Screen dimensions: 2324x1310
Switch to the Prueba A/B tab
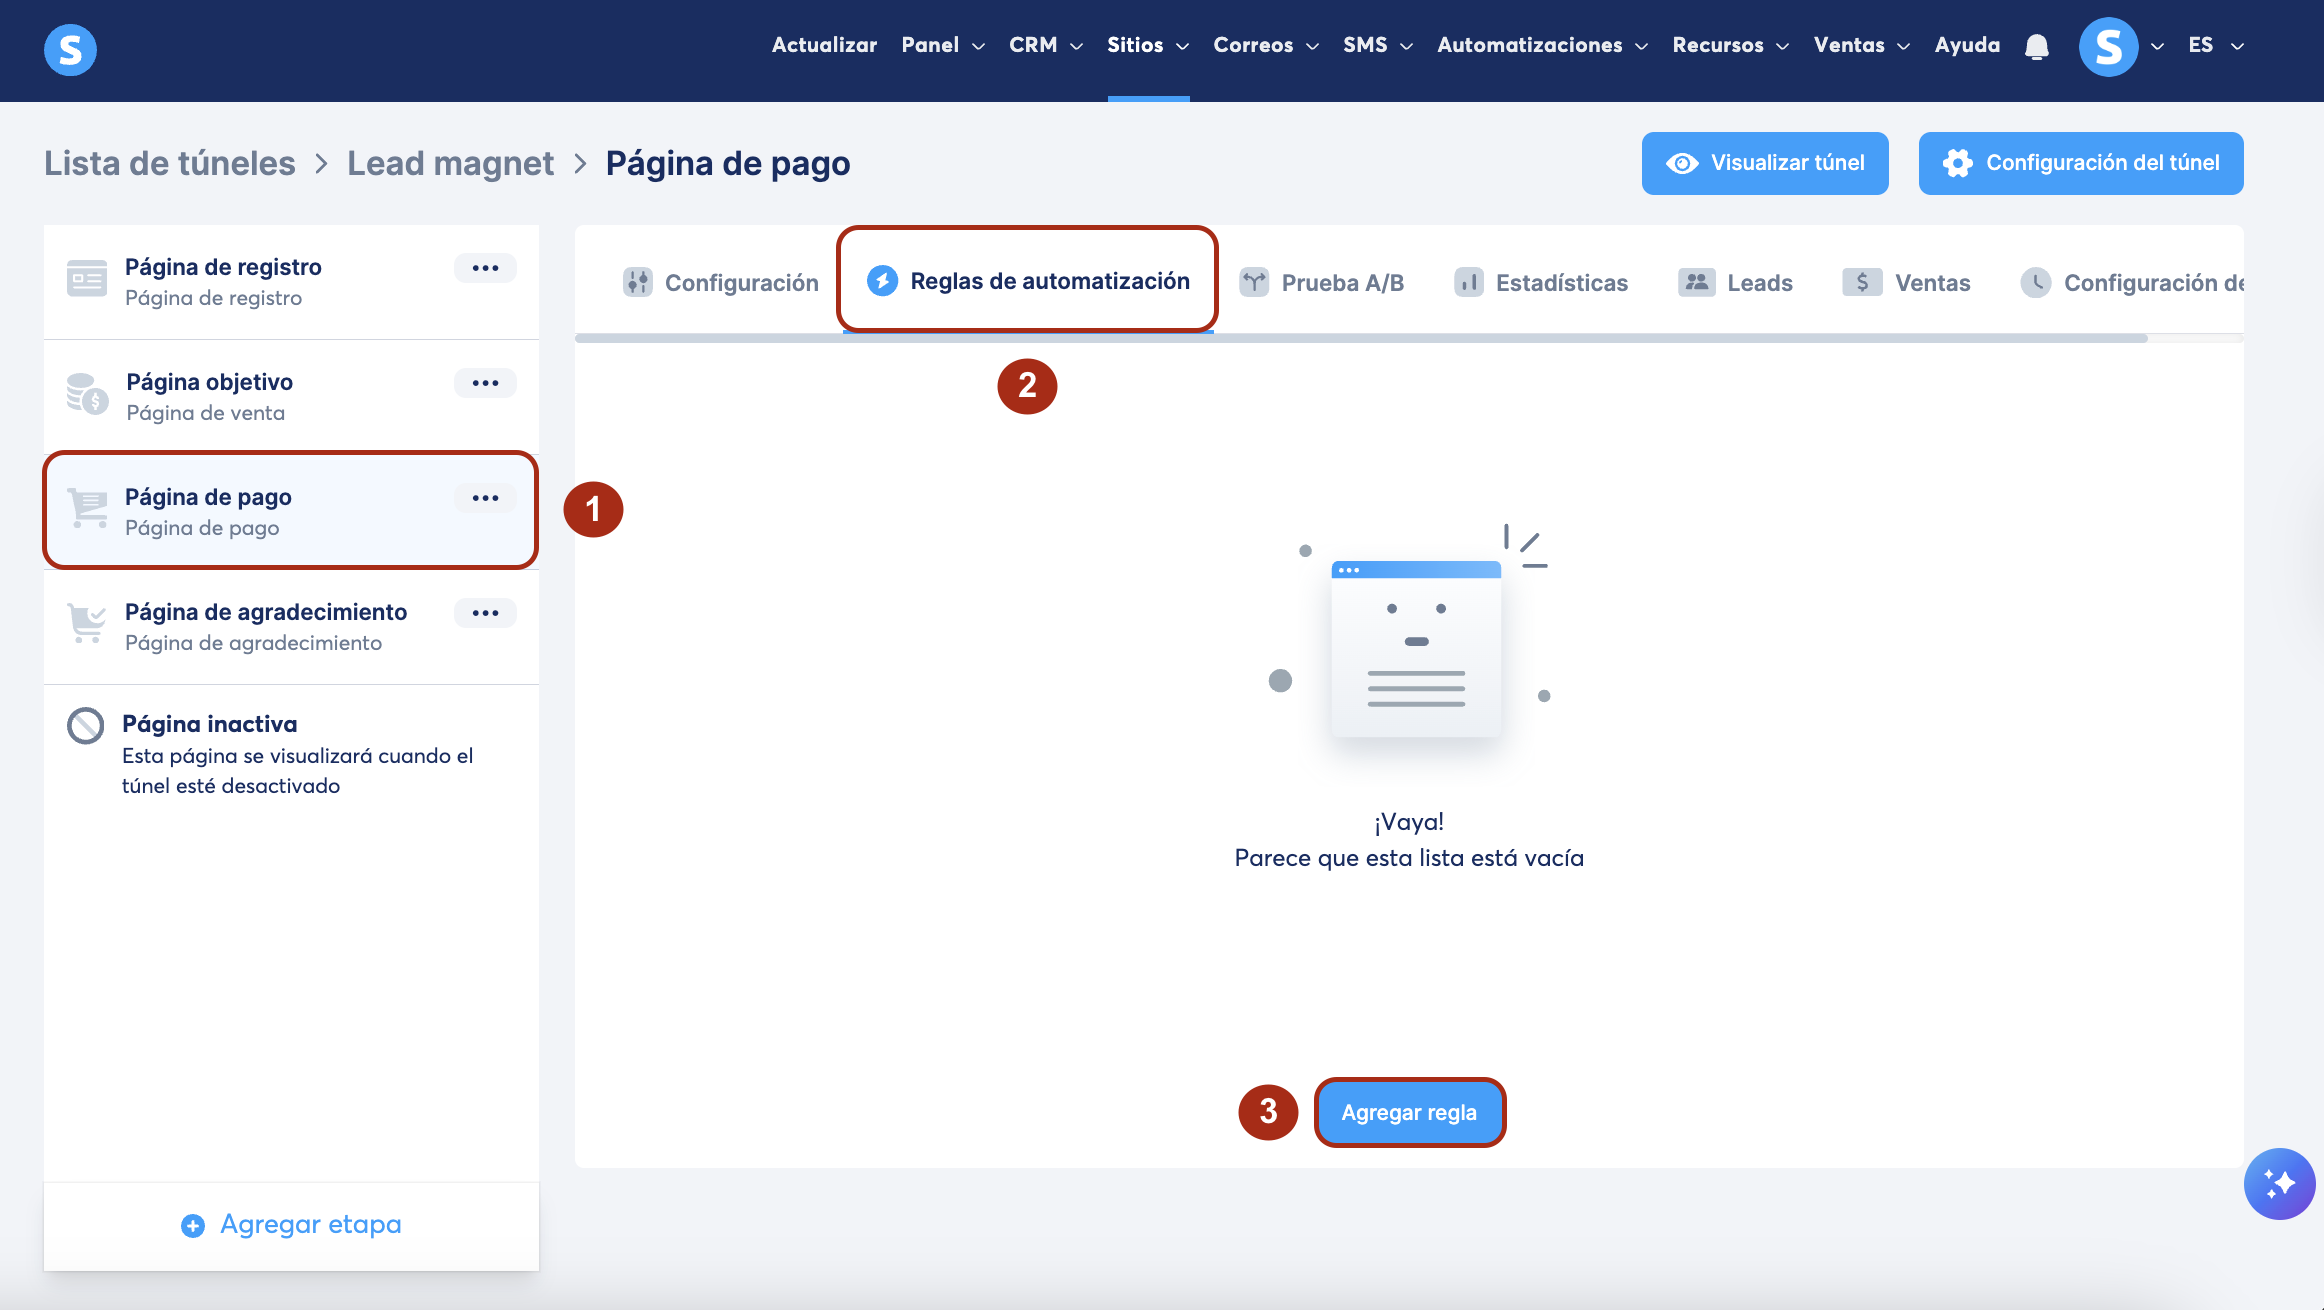[x=1322, y=283]
